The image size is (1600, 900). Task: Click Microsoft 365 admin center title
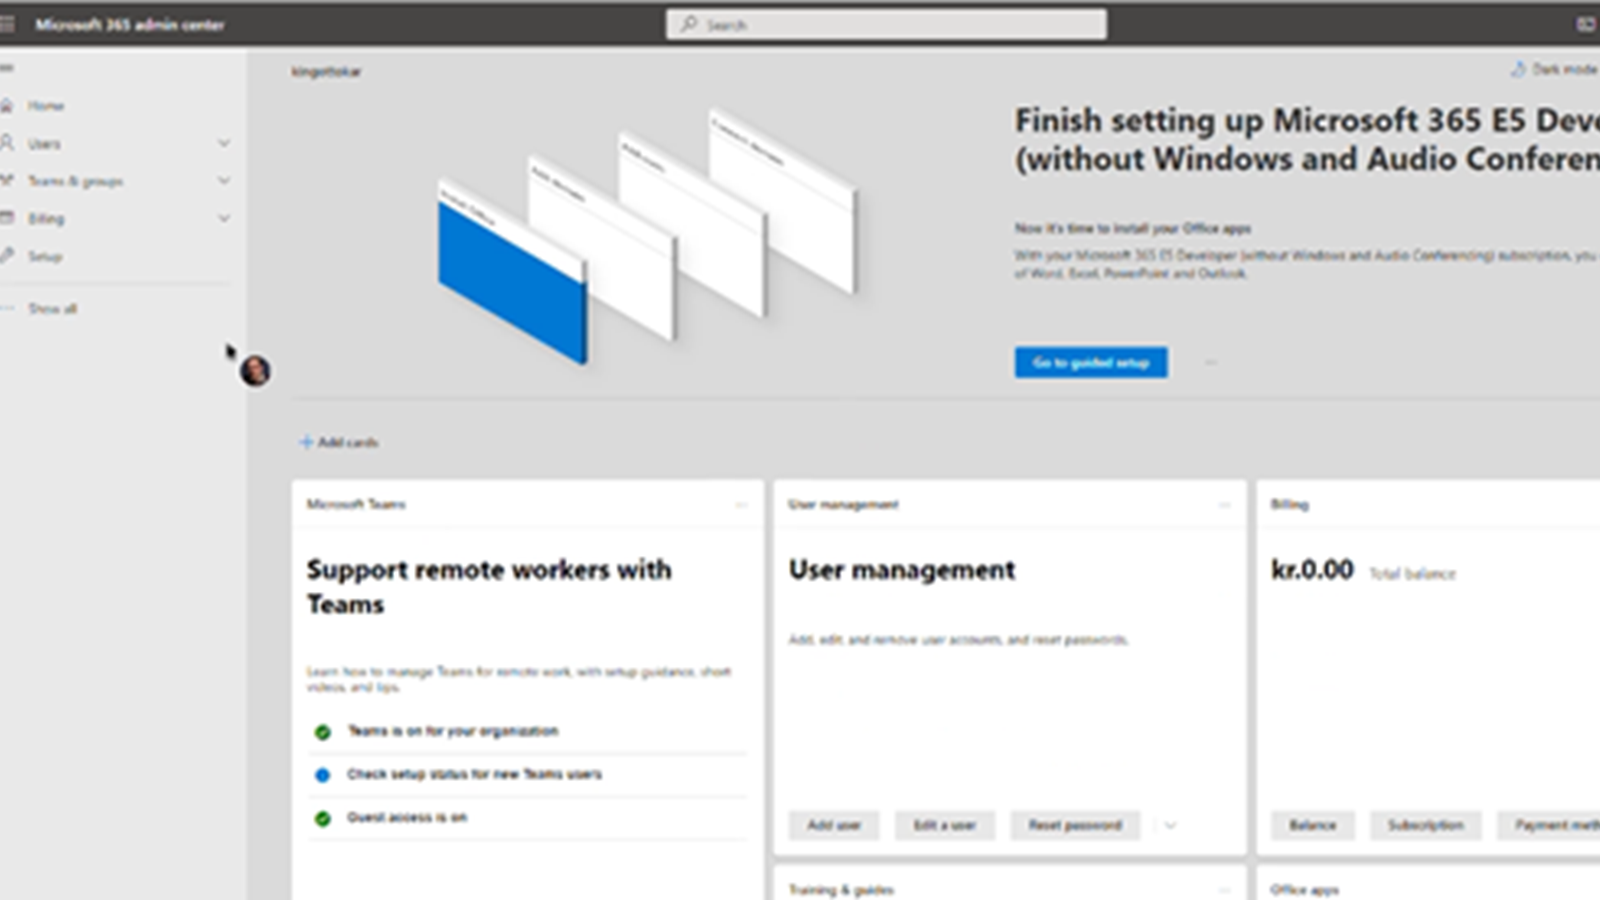click(x=130, y=24)
